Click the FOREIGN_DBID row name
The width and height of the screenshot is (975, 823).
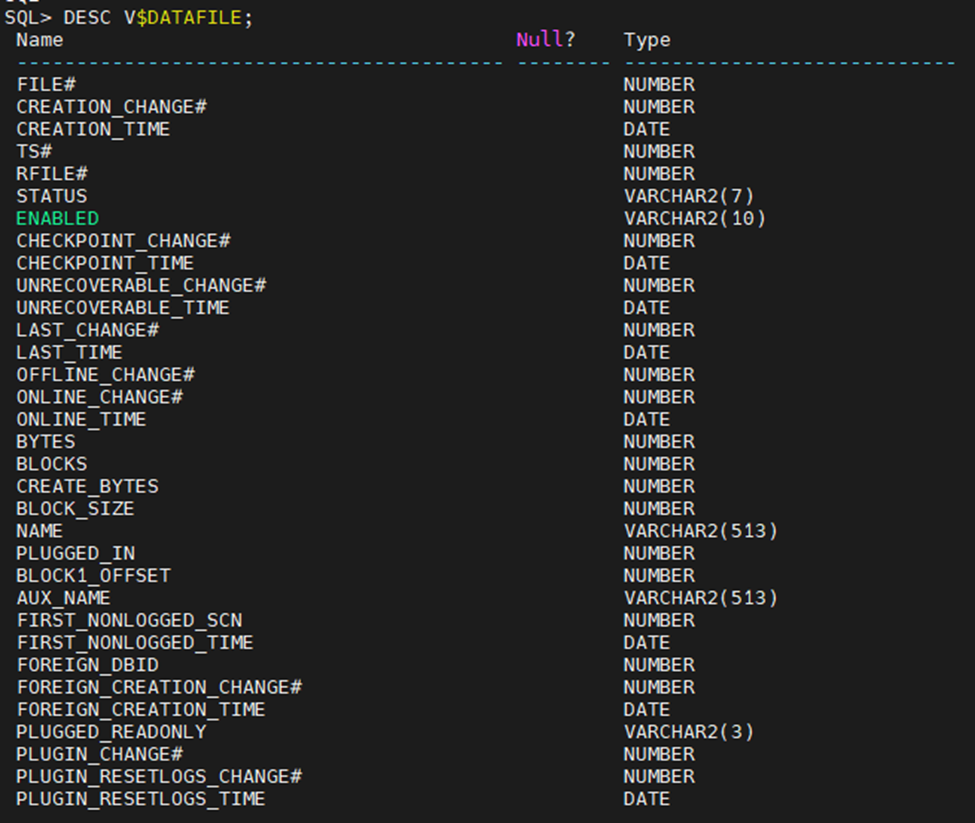tap(88, 666)
